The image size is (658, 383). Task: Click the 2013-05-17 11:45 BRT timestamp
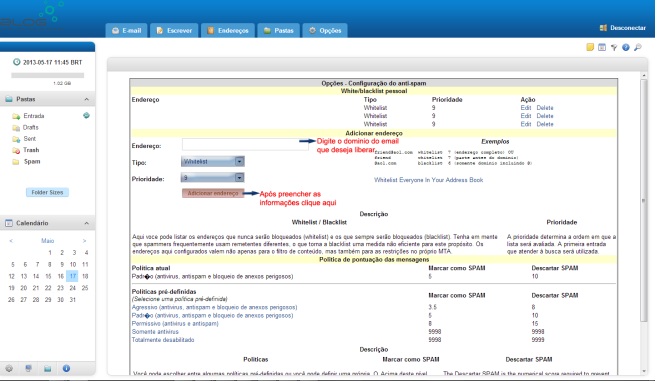point(52,63)
